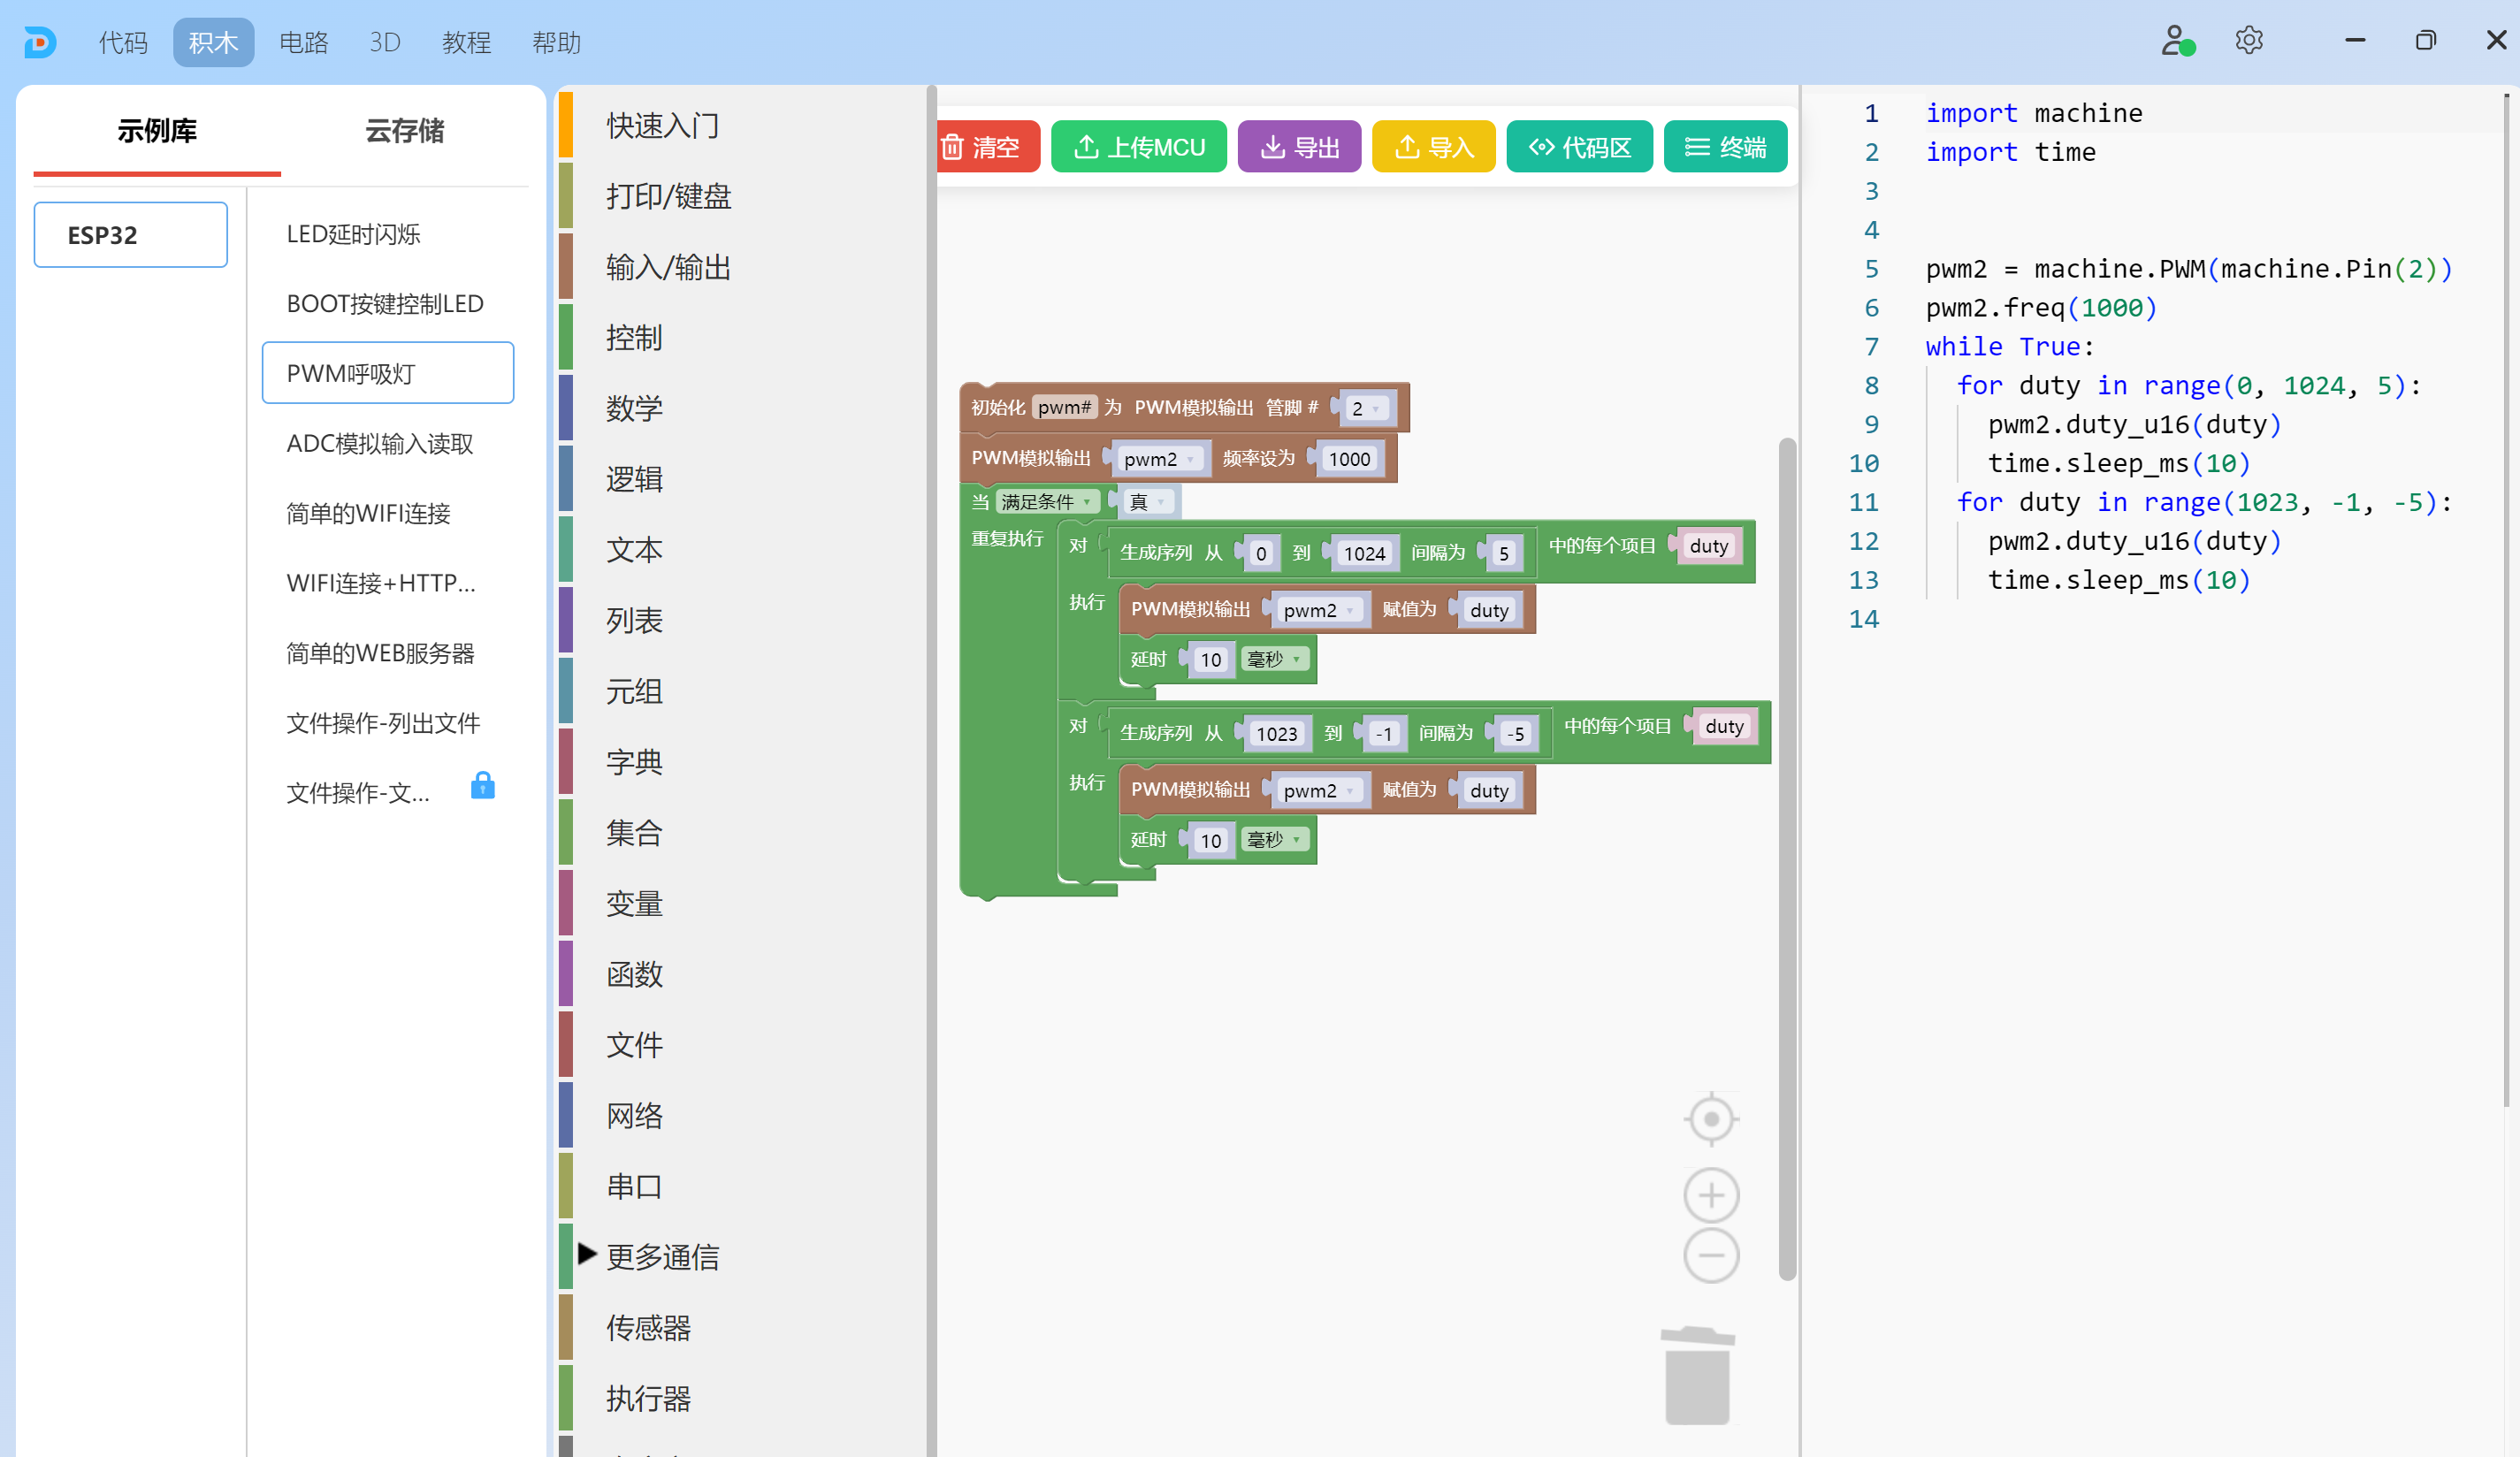Click the workspace vertical scrollbar

[x=1787, y=860]
